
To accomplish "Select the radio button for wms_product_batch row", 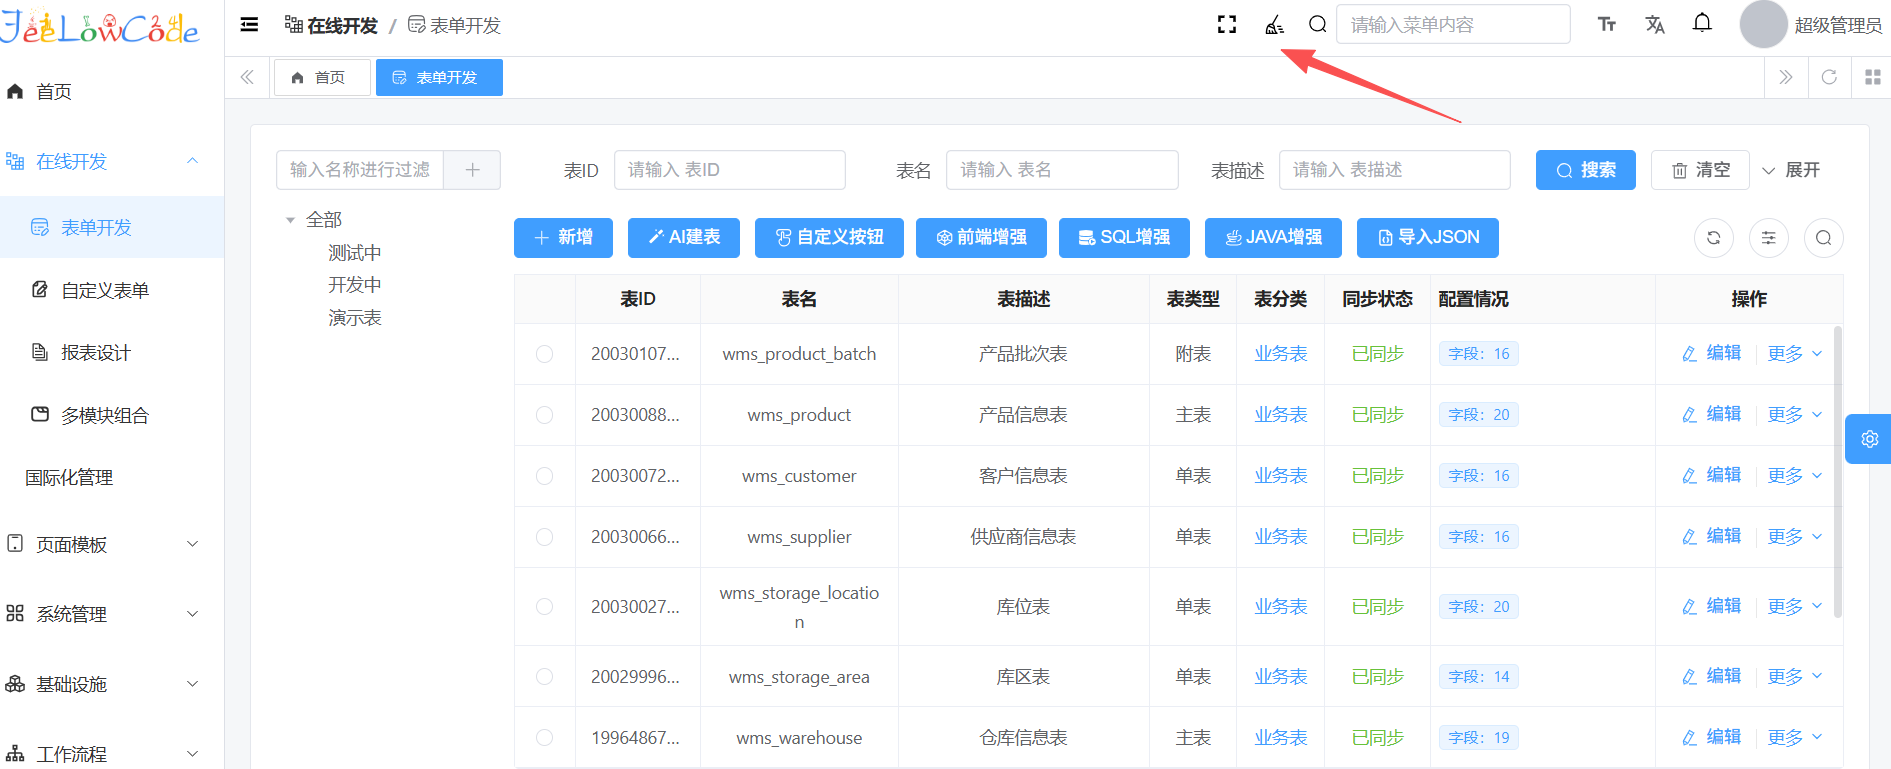I will coord(544,354).
